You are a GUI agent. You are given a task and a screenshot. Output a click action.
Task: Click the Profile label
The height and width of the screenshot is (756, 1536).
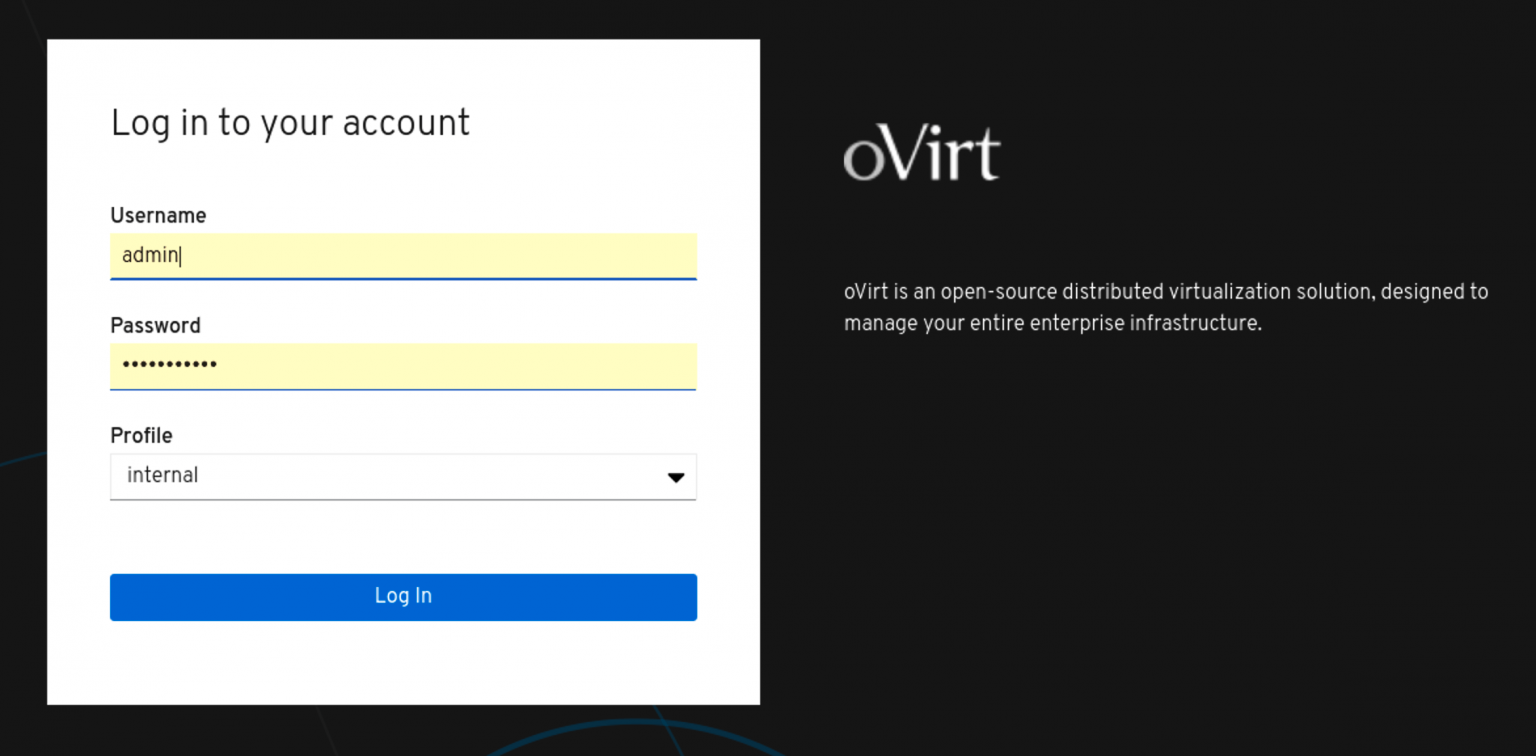click(x=141, y=436)
